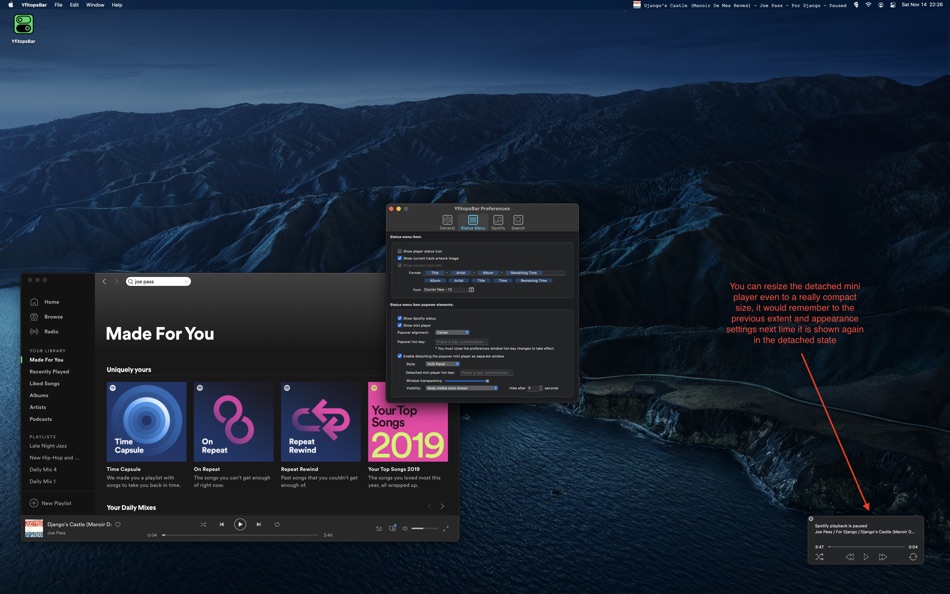Click the Remaining Time token in the Format field

coord(524,273)
